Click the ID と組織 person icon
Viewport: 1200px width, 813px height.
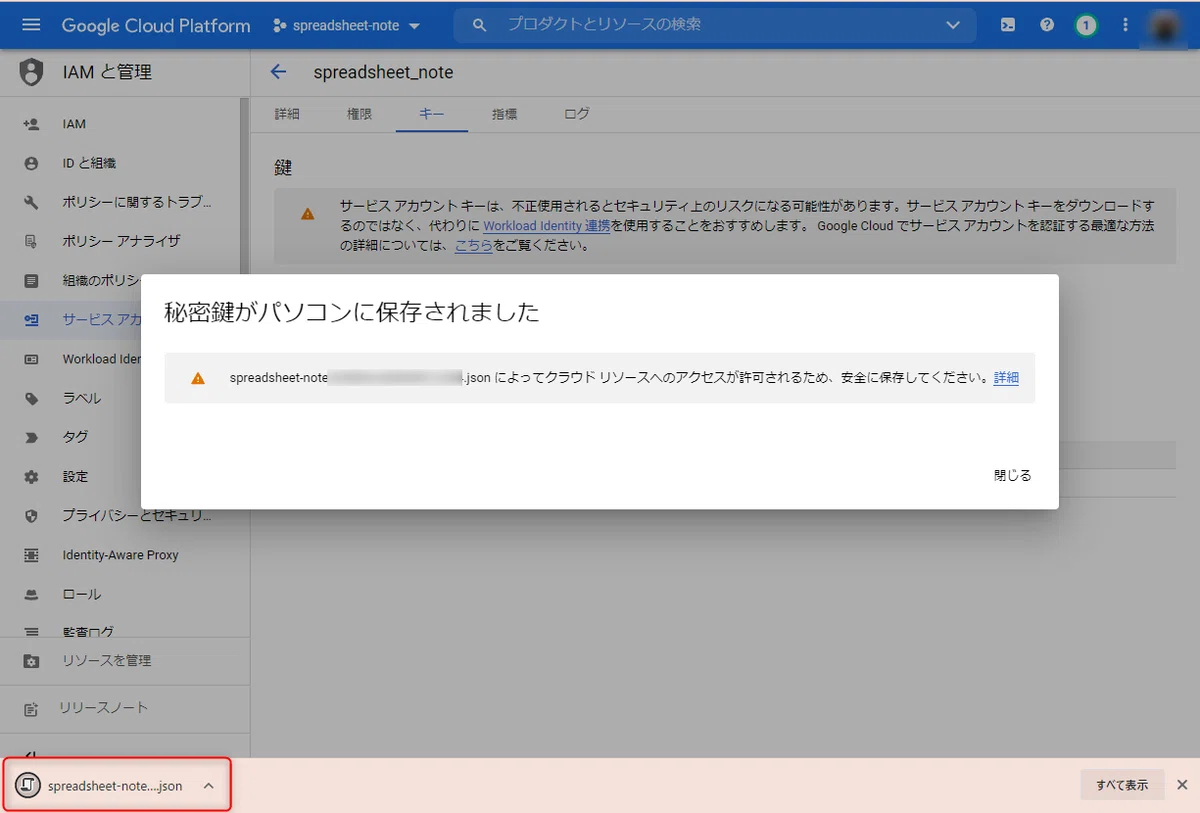[x=31, y=163]
